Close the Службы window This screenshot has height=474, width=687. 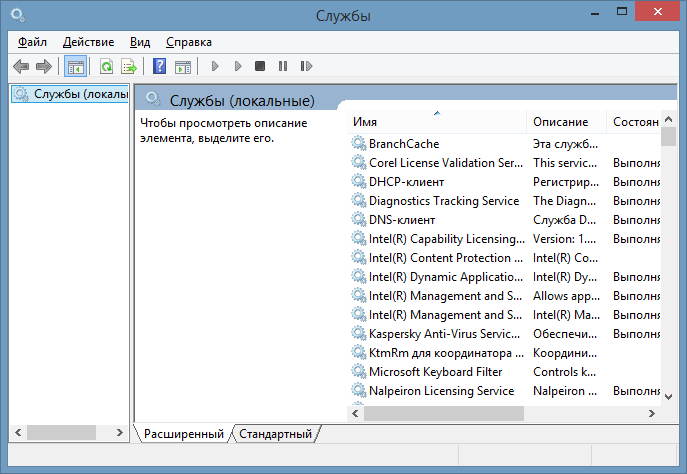[657, 12]
